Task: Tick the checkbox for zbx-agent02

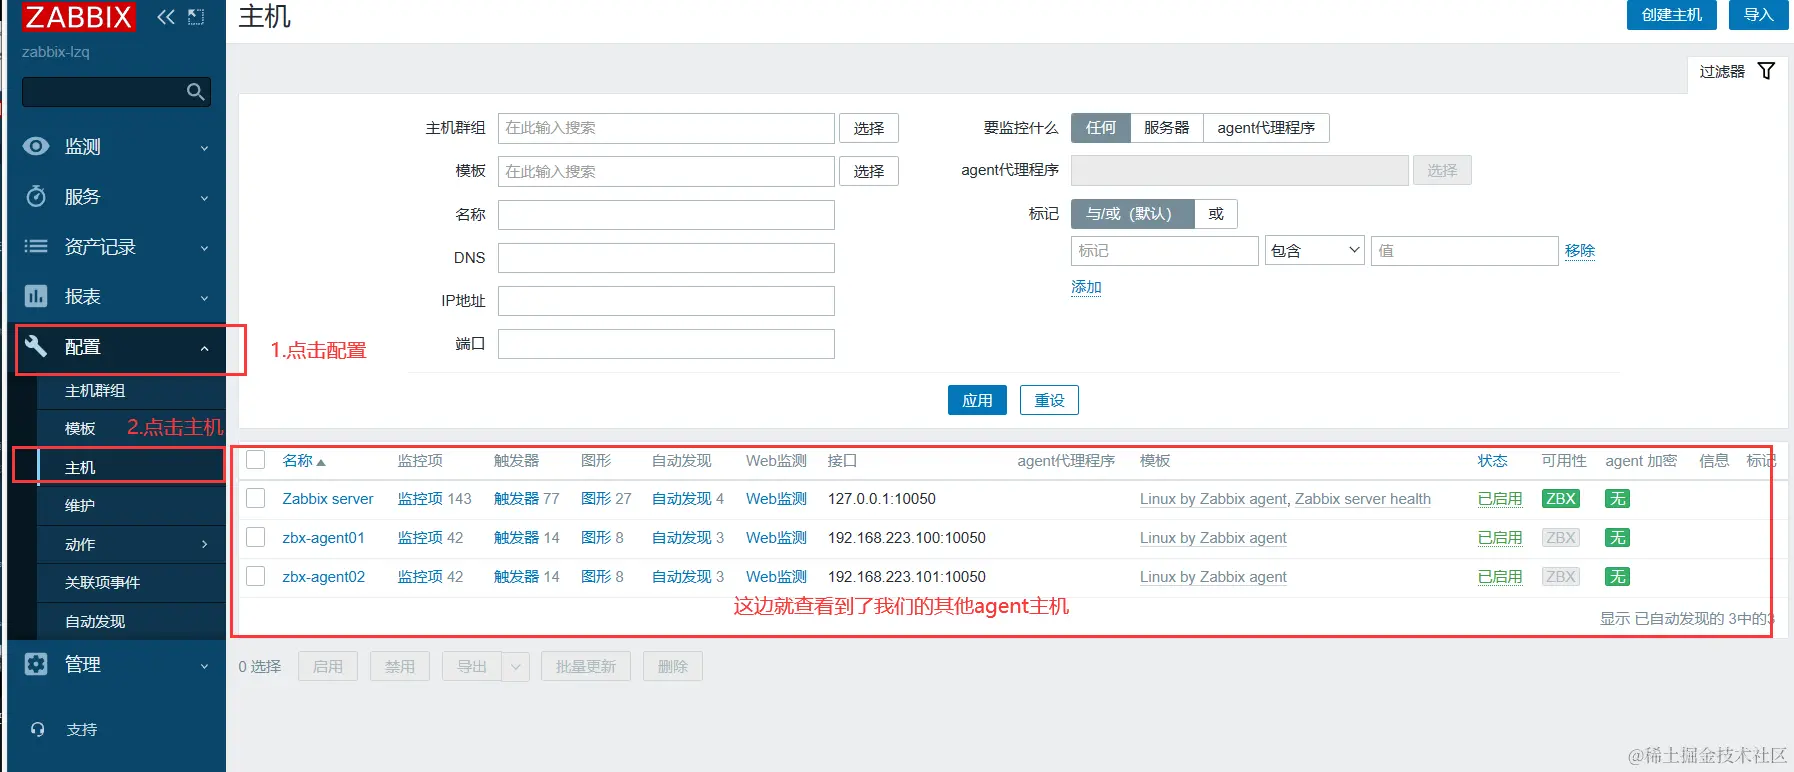Action: [x=256, y=576]
